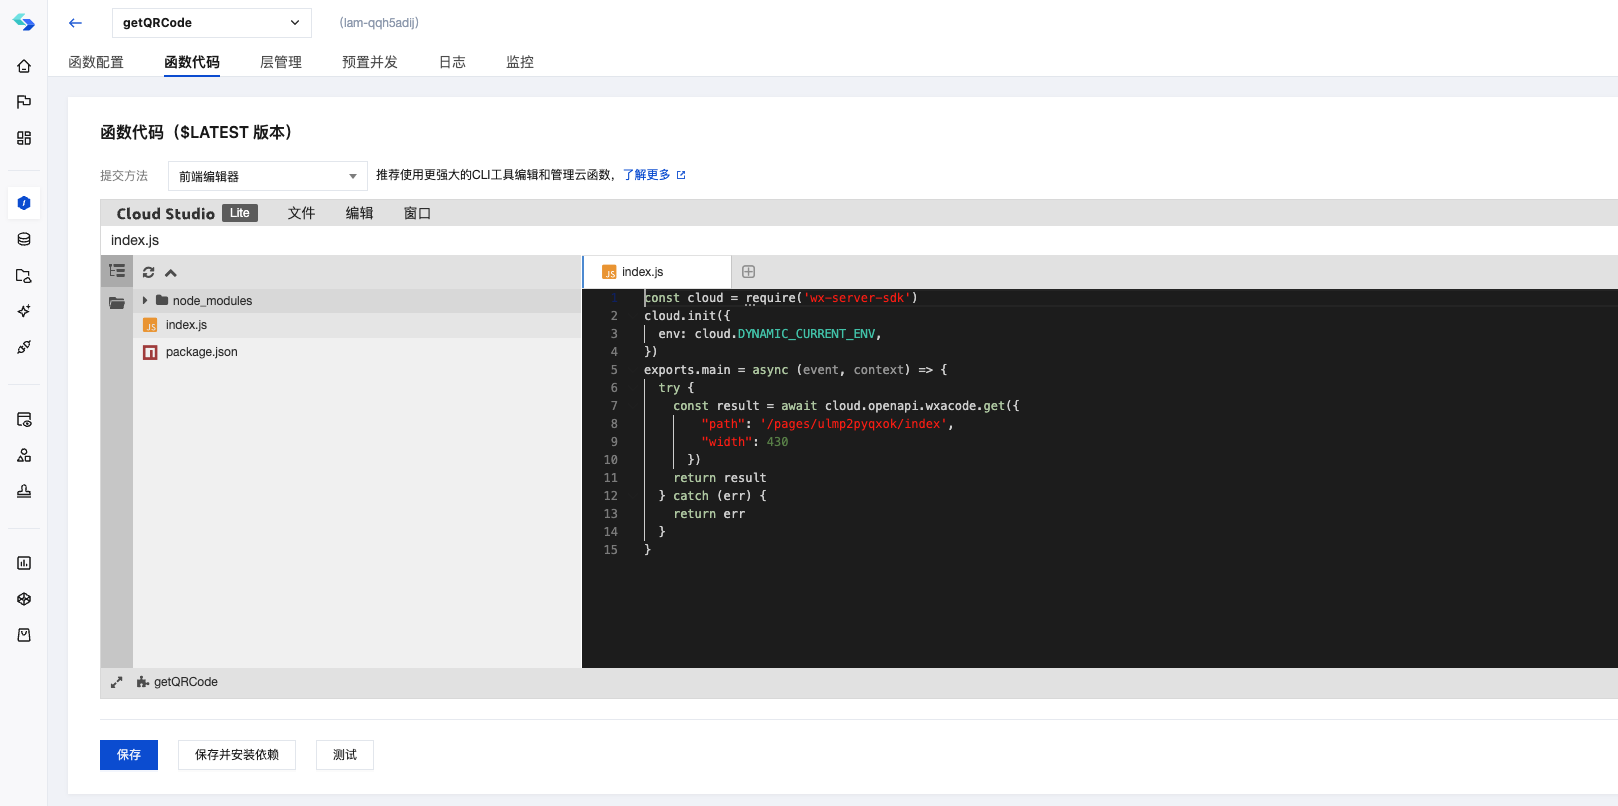Open the 窗口 menu in Cloud Studio
This screenshot has width=1618, height=806.
(417, 213)
